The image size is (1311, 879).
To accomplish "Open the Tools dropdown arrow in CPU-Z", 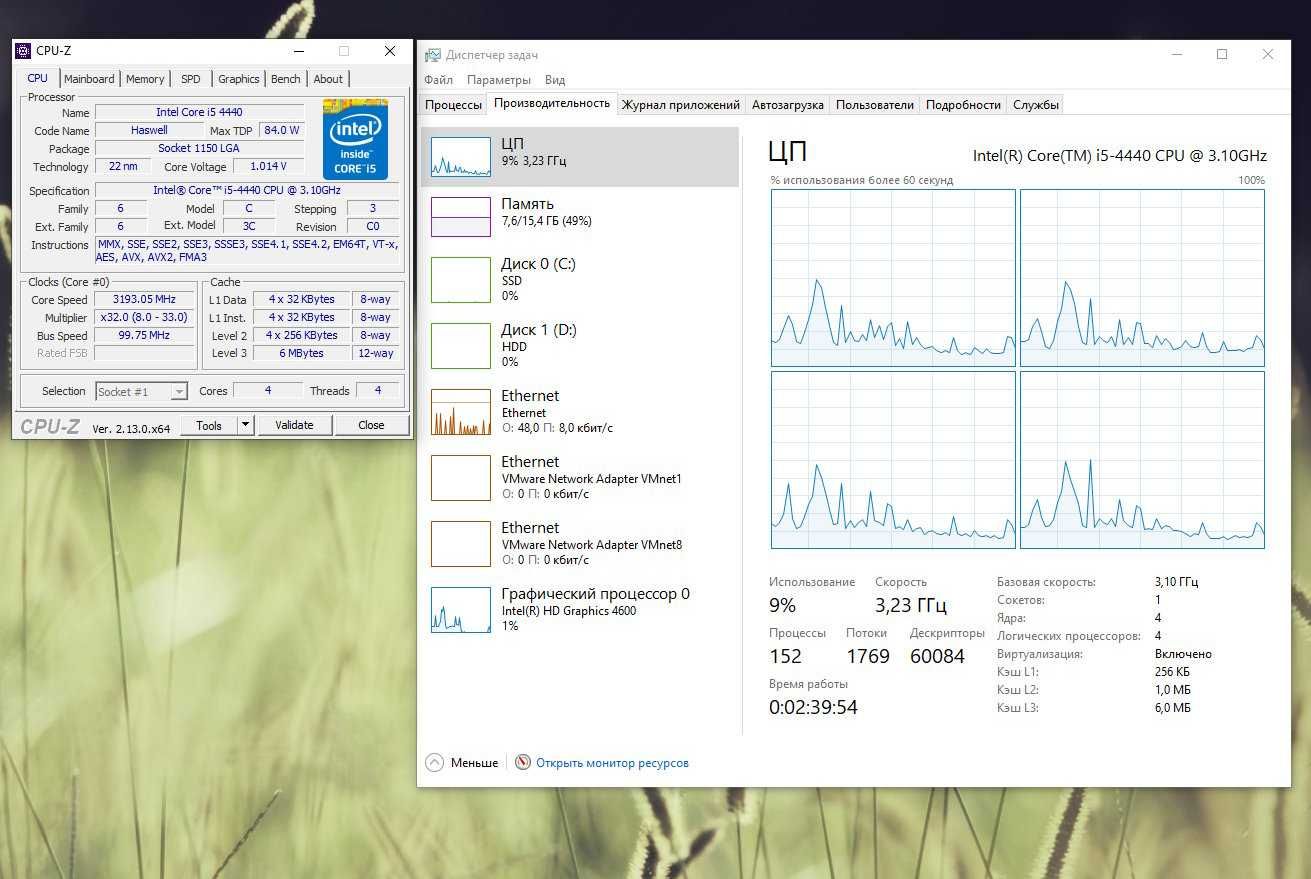I will pyautogui.click(x=245, y=425).
